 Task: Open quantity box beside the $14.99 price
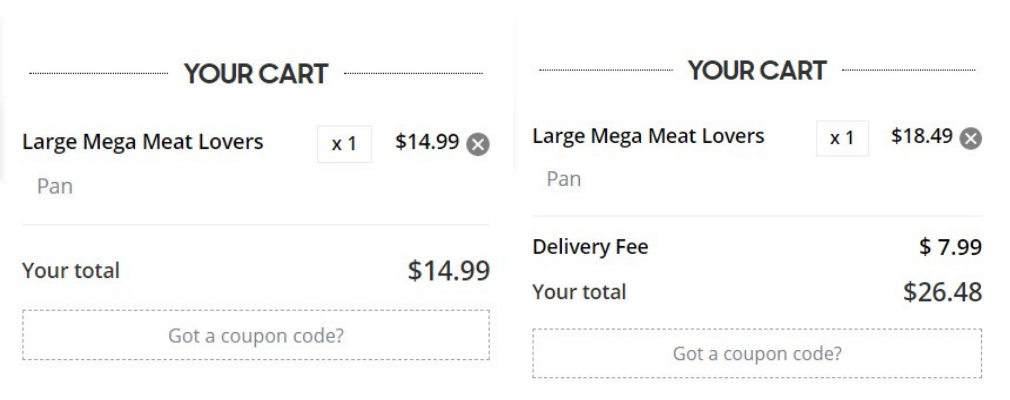click(x=344, y=144)
